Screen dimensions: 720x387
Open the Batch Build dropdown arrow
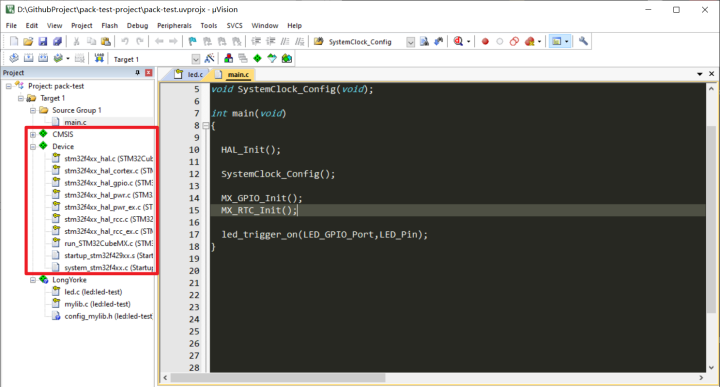68,59
